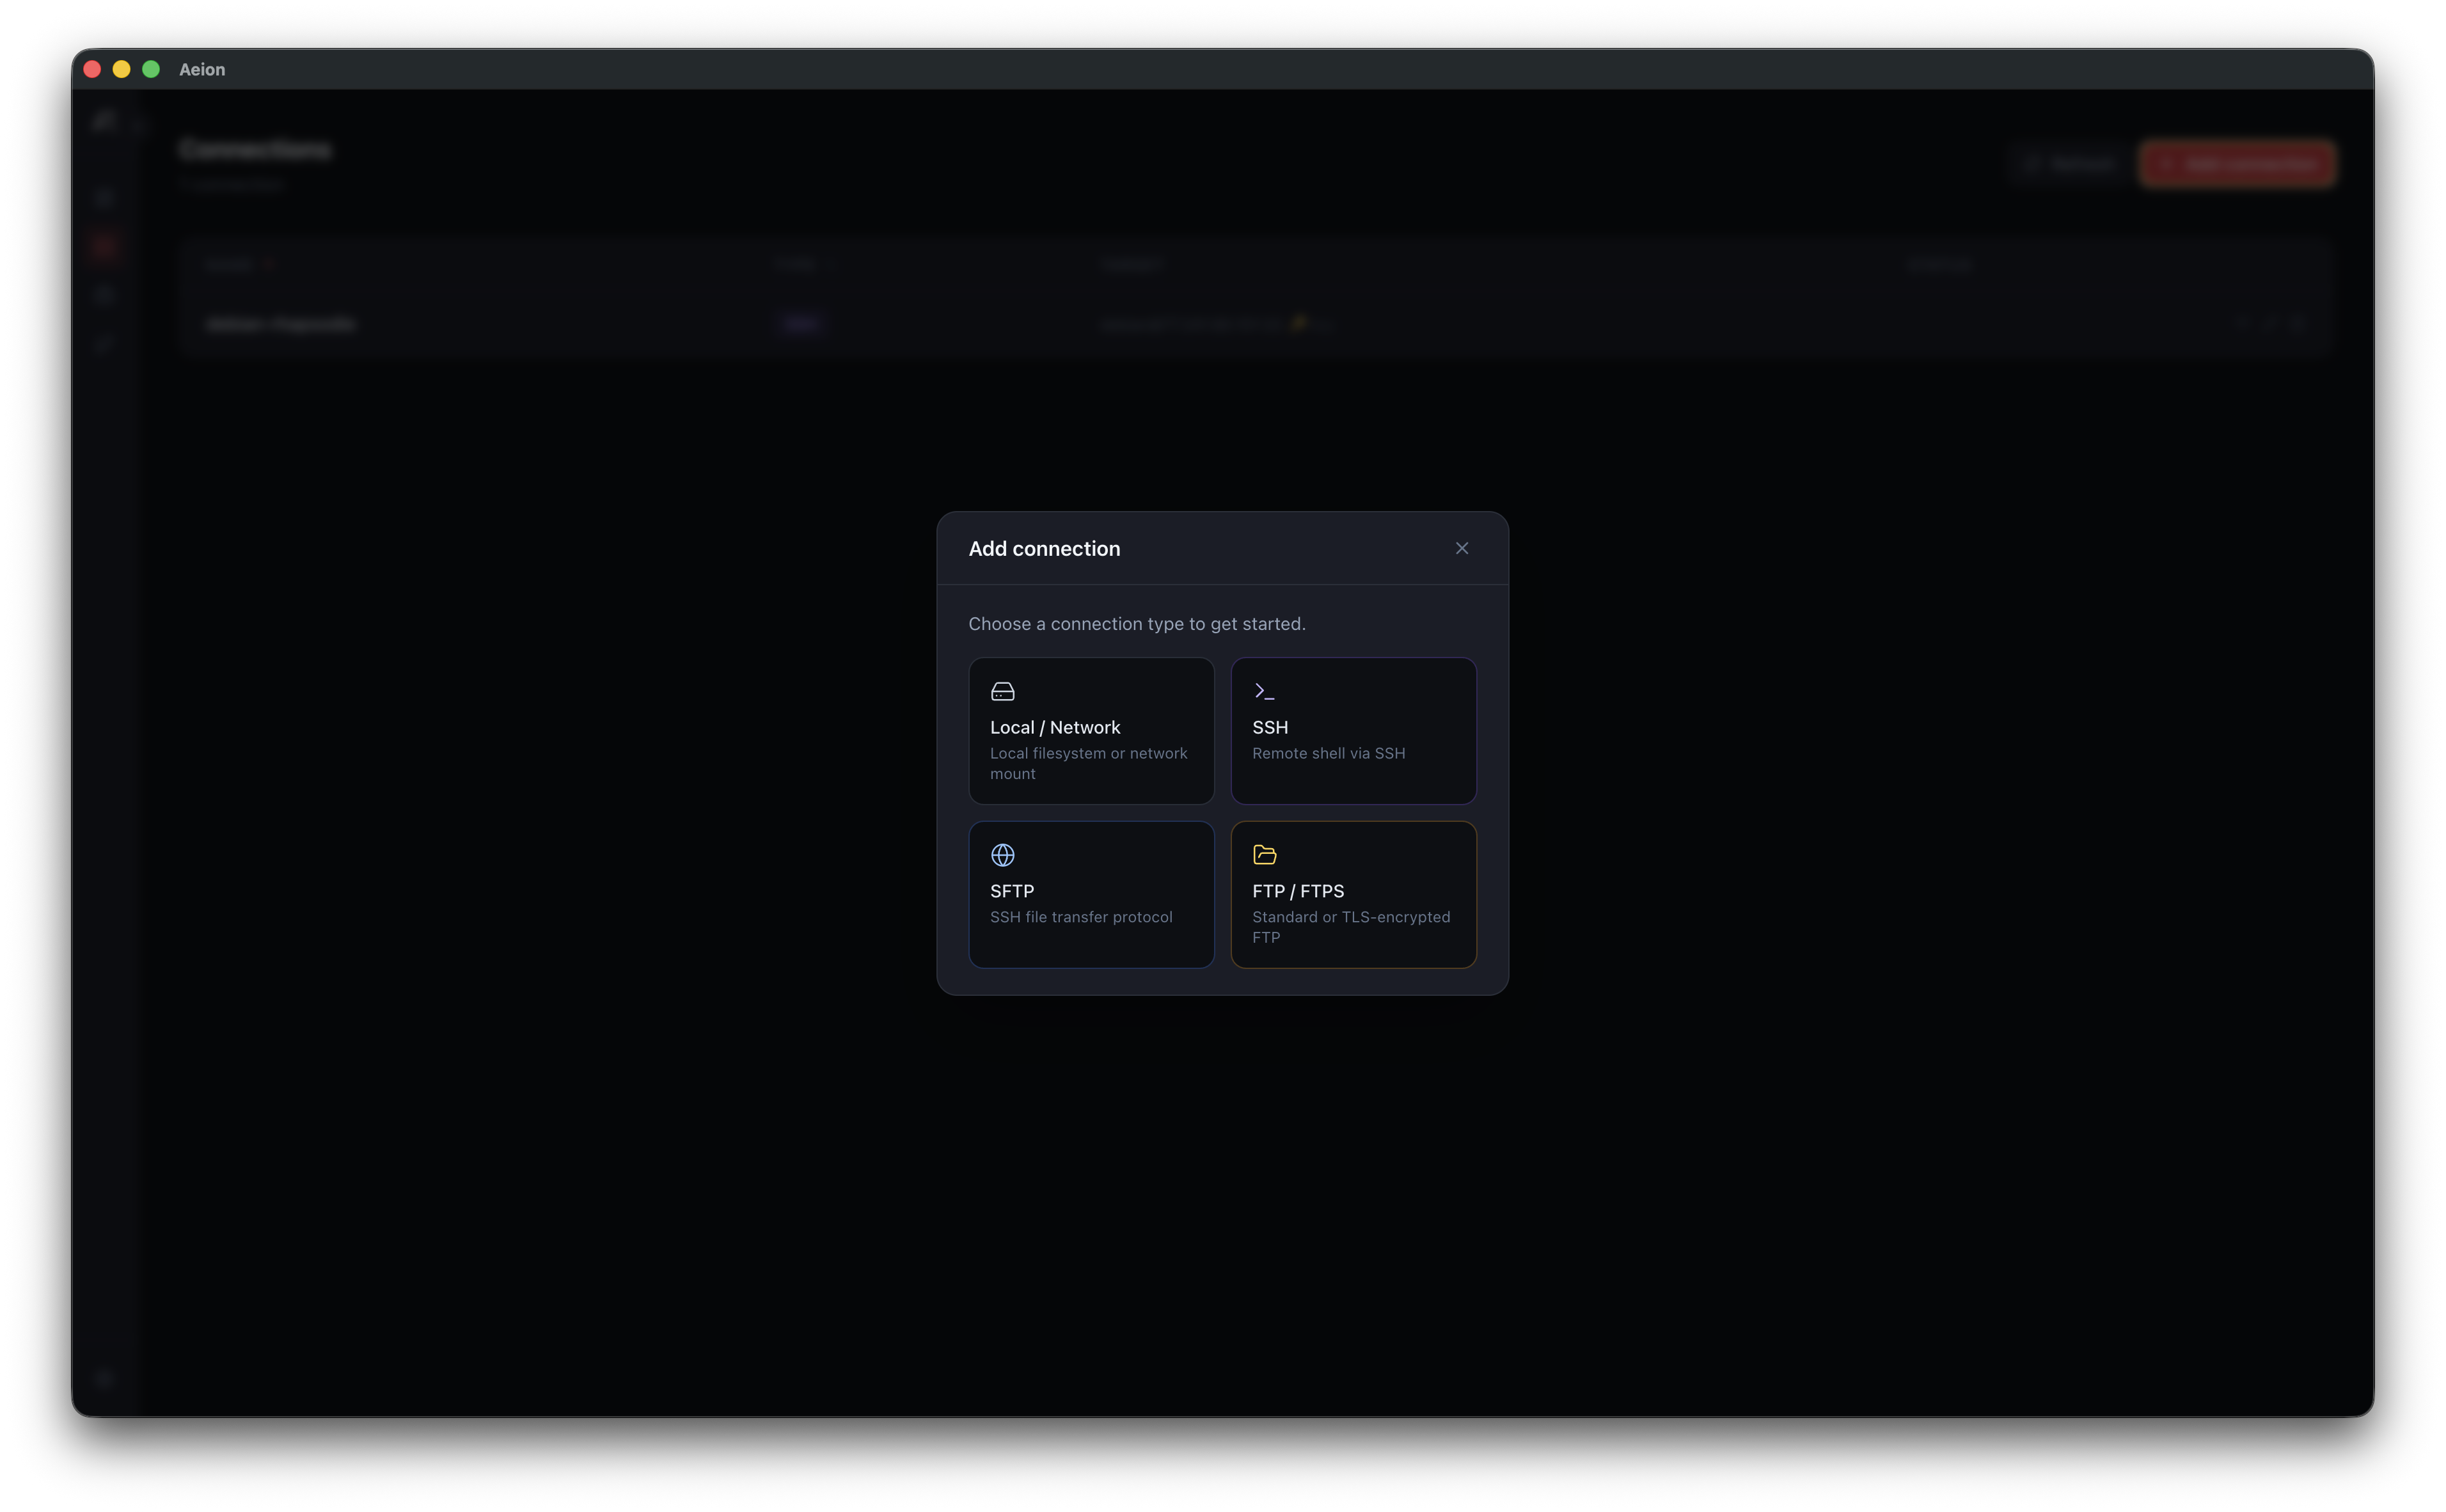Screen dimensions: 2446x1512
Task: Choose the Local / Network connection option
Action: [1091, 731]
